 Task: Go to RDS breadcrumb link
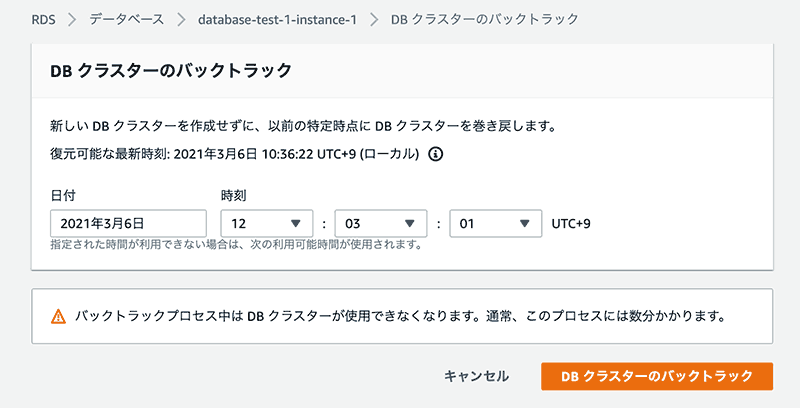coord(43,20)
